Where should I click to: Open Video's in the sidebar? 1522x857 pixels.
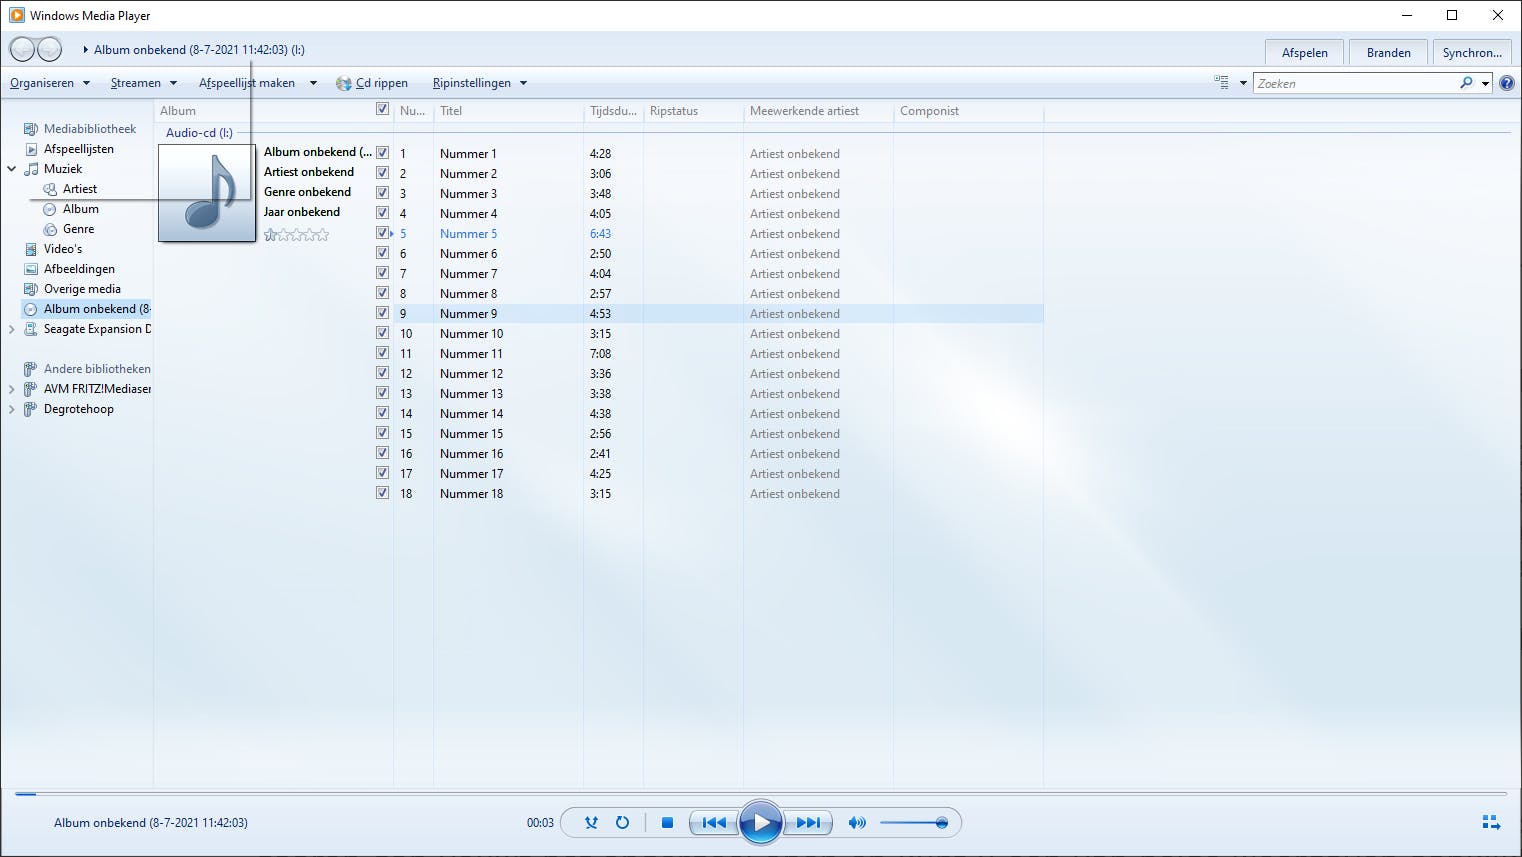(63, 249)
